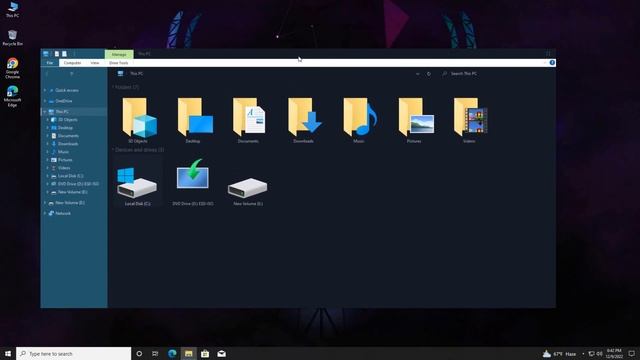Open the notification center icon
The width and height of the screenshot is (640, 360).
[x=631, y=353]
